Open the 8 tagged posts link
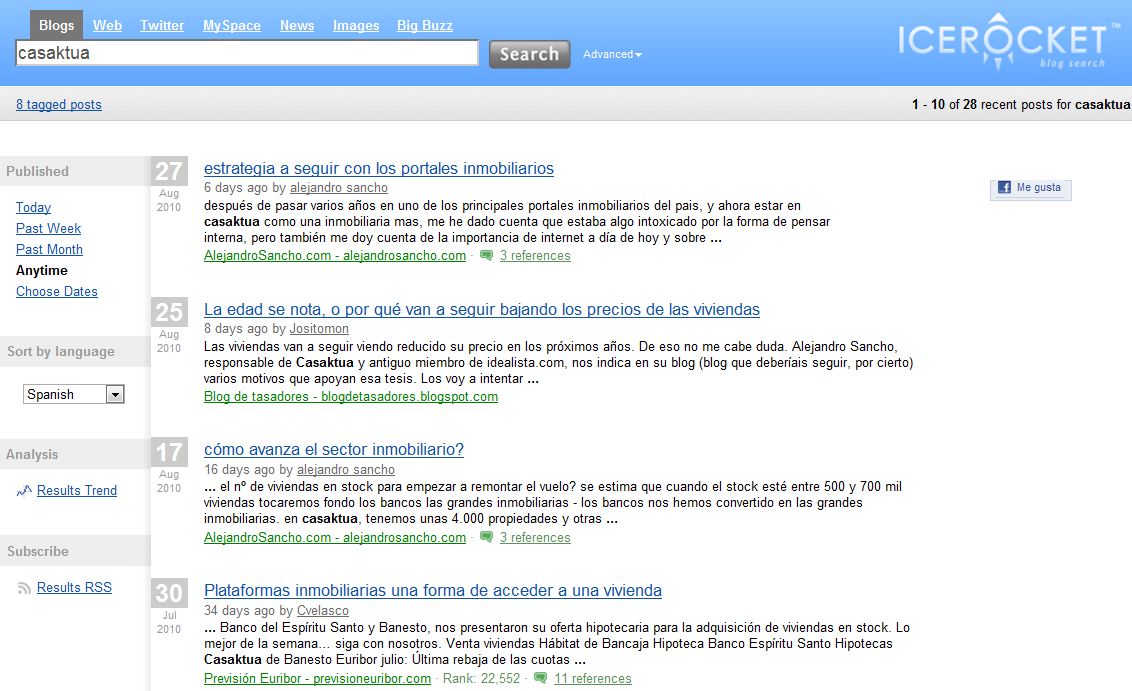Image resolution: width=1132 pixels, height=691 pixels. [58, 105]
